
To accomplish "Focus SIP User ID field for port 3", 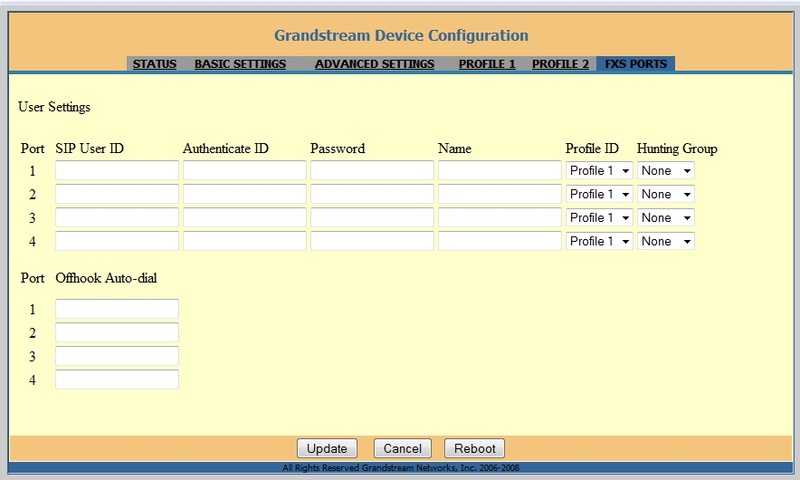I will pos(117,217).
